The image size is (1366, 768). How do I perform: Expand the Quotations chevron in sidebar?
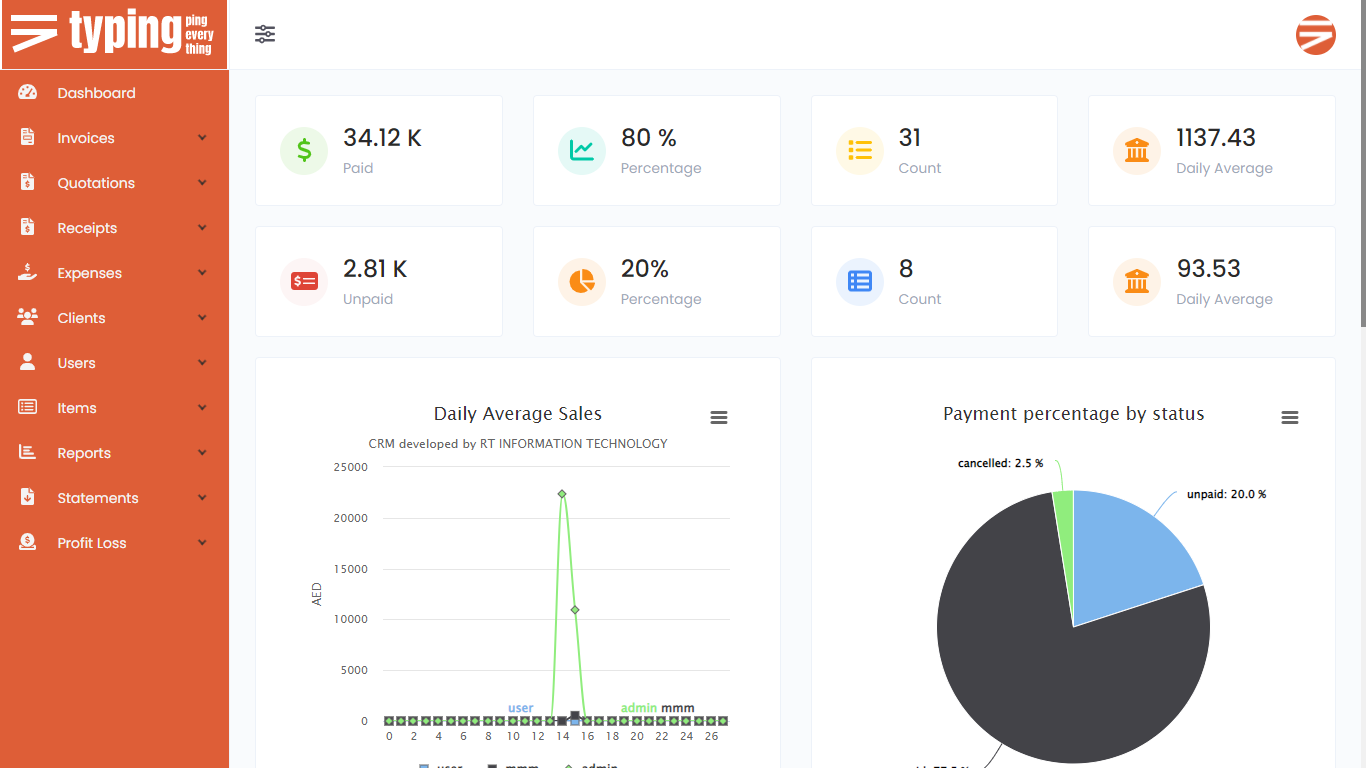tap(203, 183)
